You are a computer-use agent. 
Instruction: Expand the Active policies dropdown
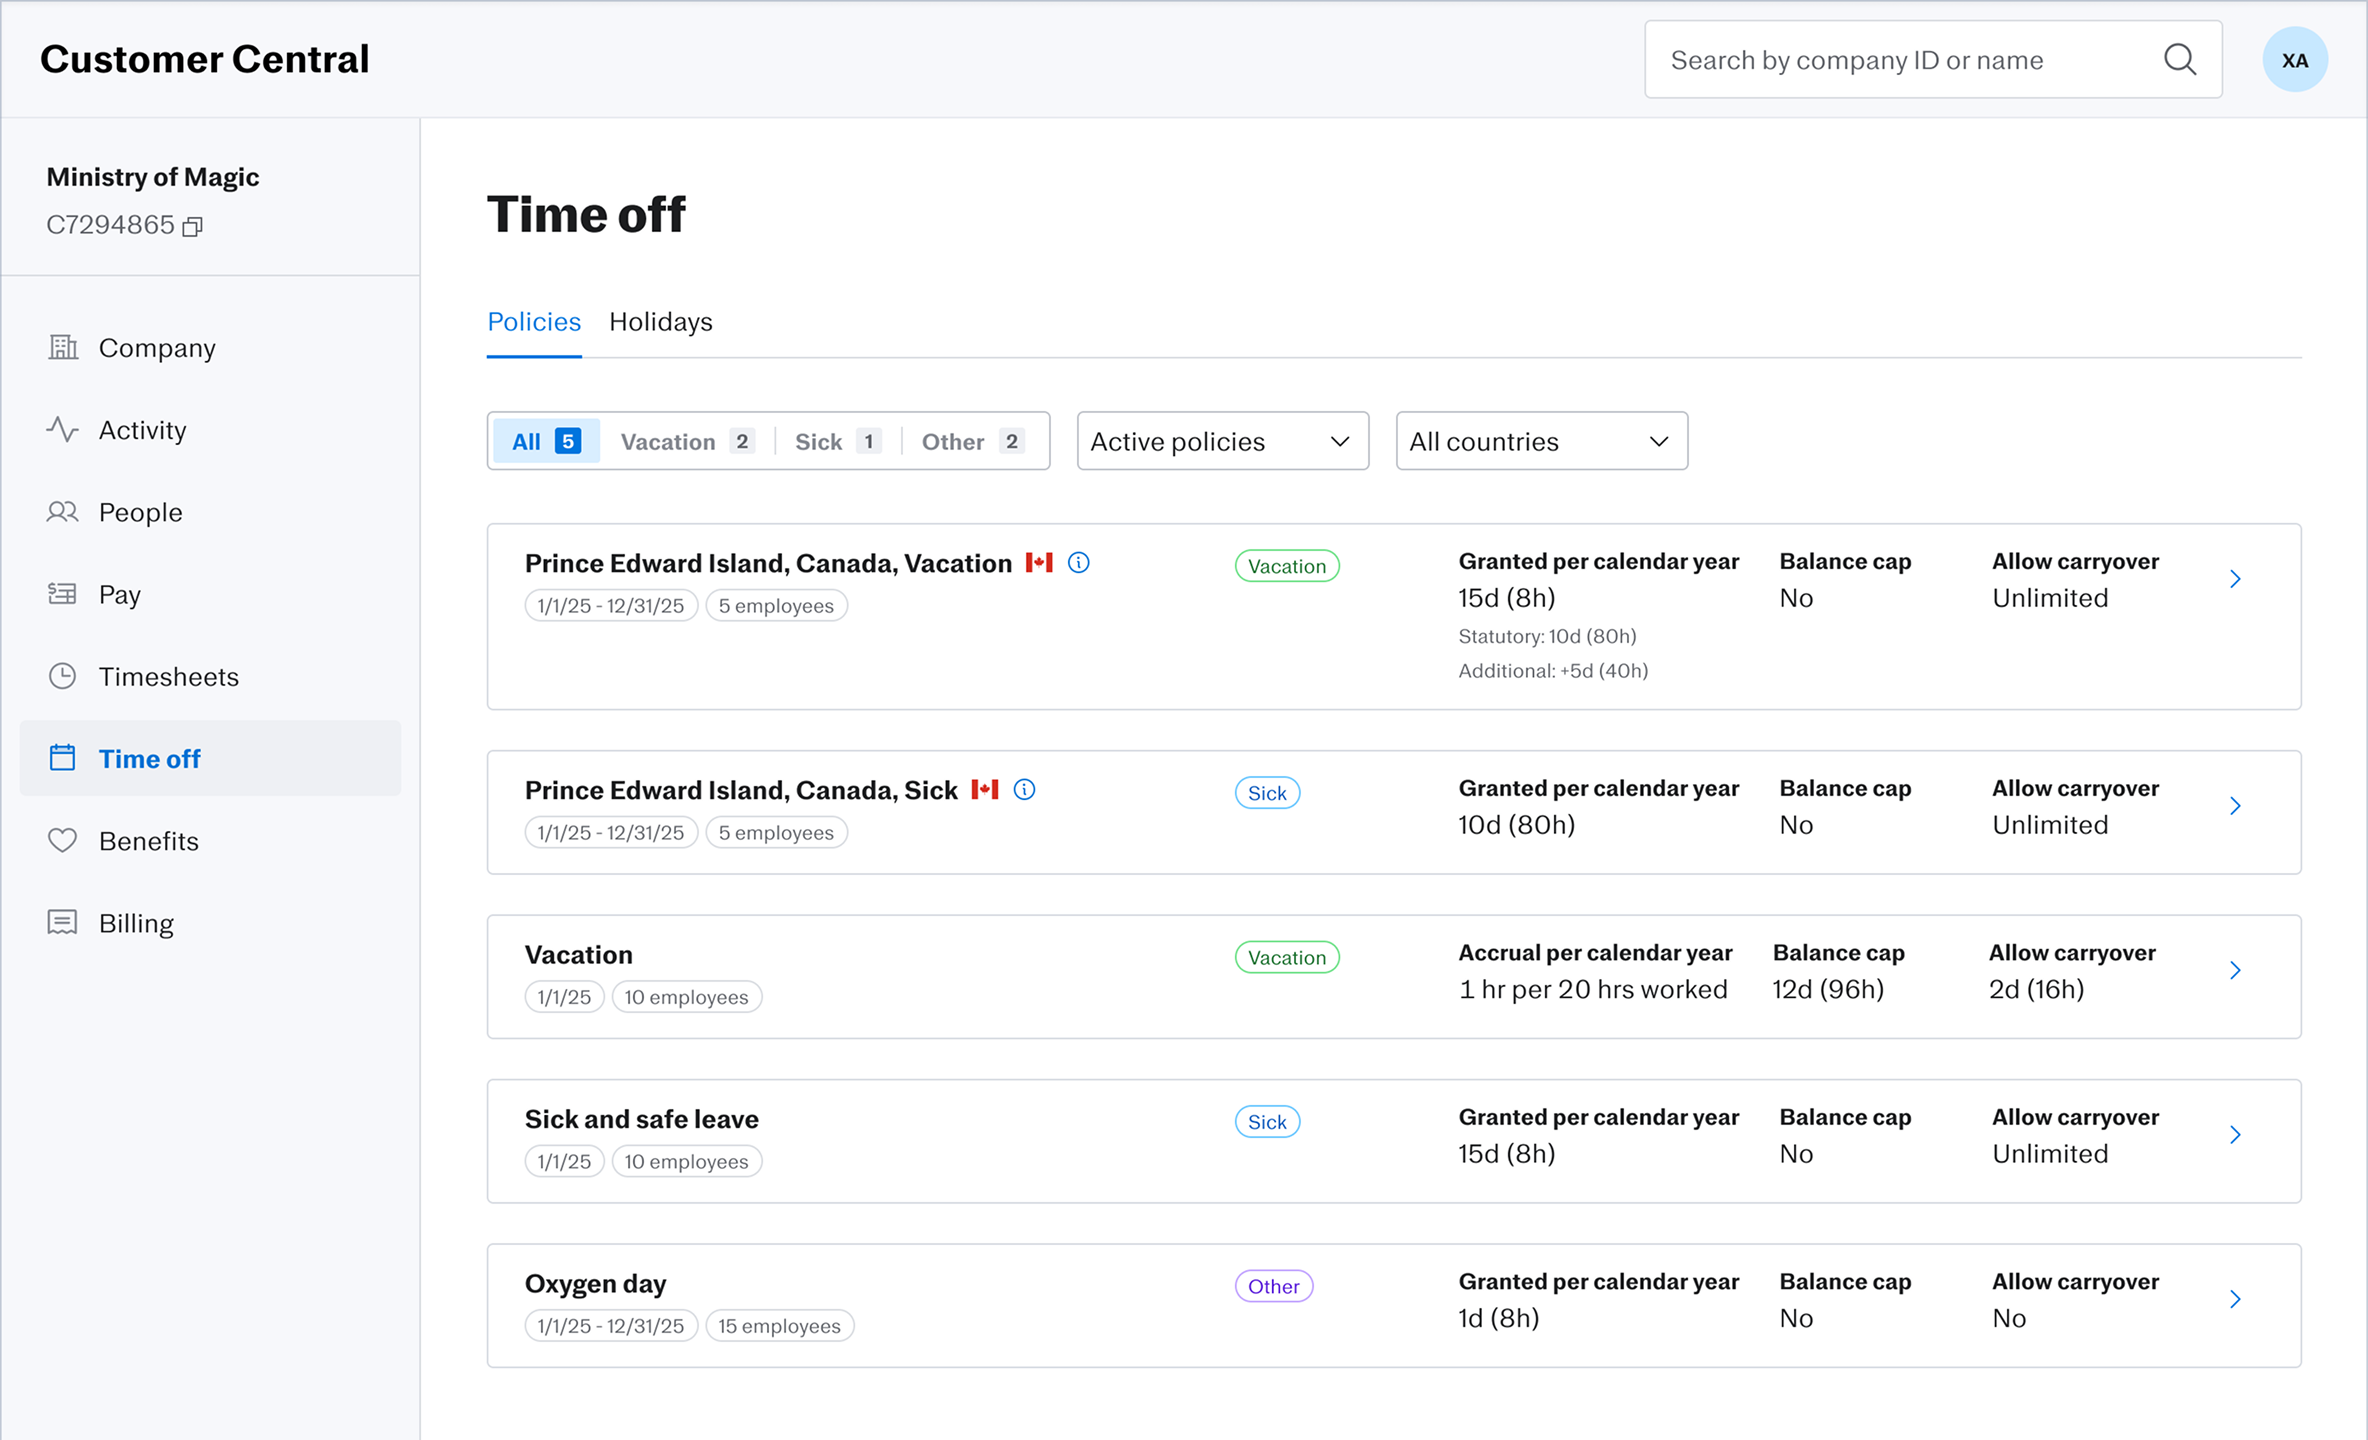[x=1222, y=441]
